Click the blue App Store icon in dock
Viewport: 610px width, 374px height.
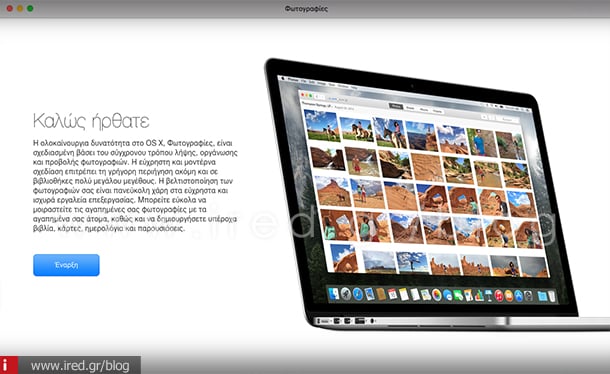coord(518,296)
